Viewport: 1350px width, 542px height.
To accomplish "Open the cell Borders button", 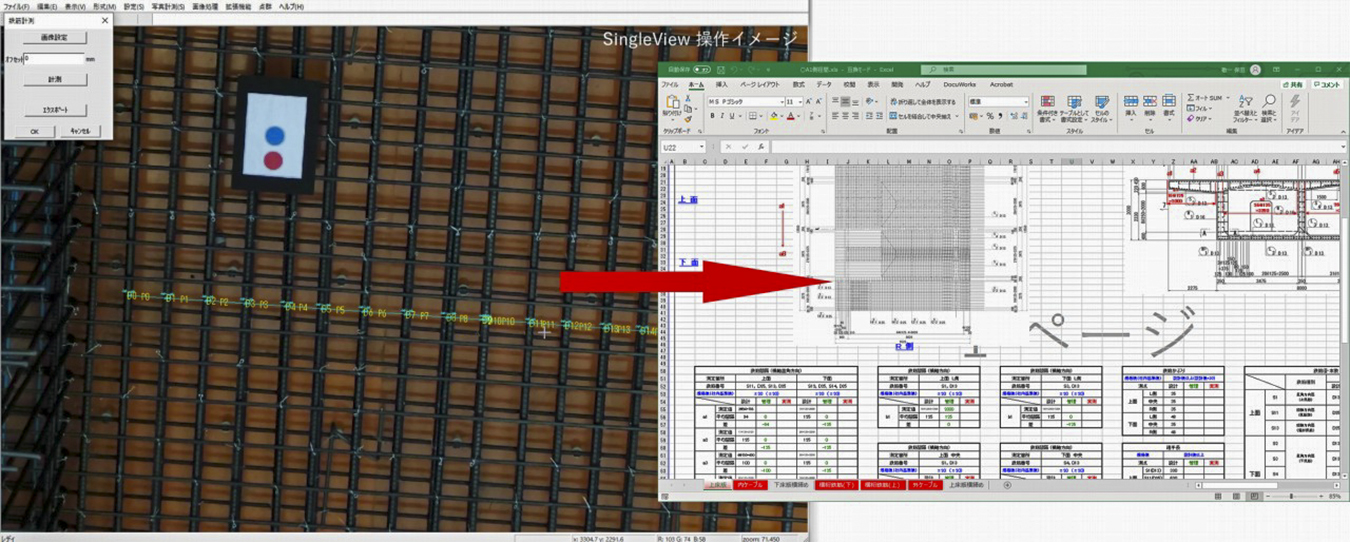I will (x=752, y=116).
